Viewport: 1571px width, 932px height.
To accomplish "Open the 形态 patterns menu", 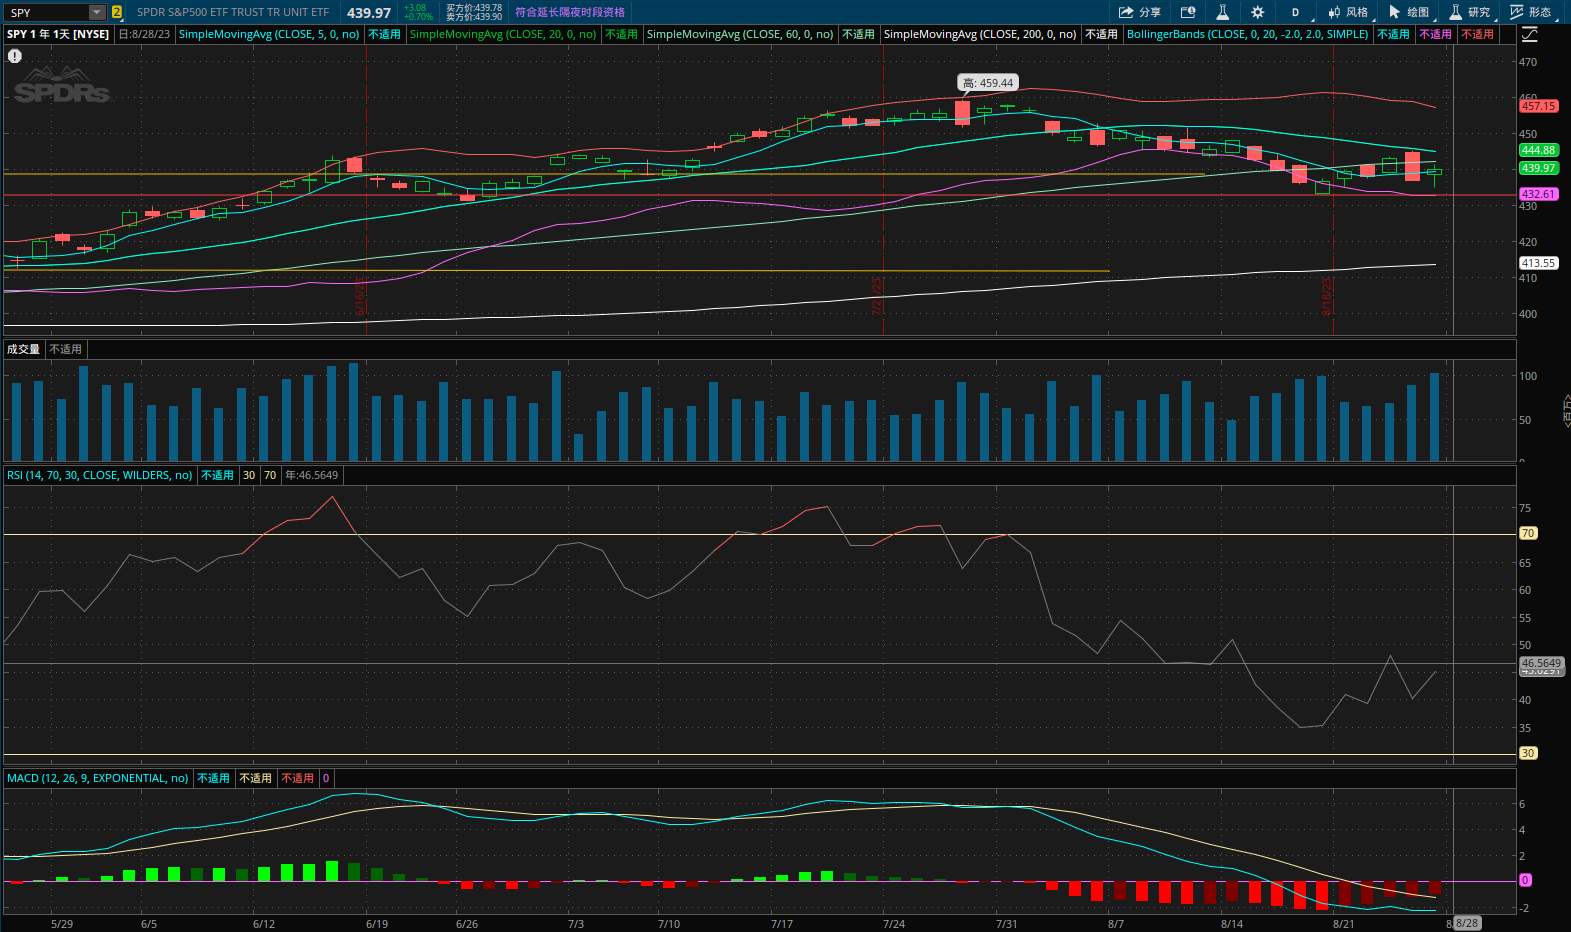I will (x=1531, y=12).
